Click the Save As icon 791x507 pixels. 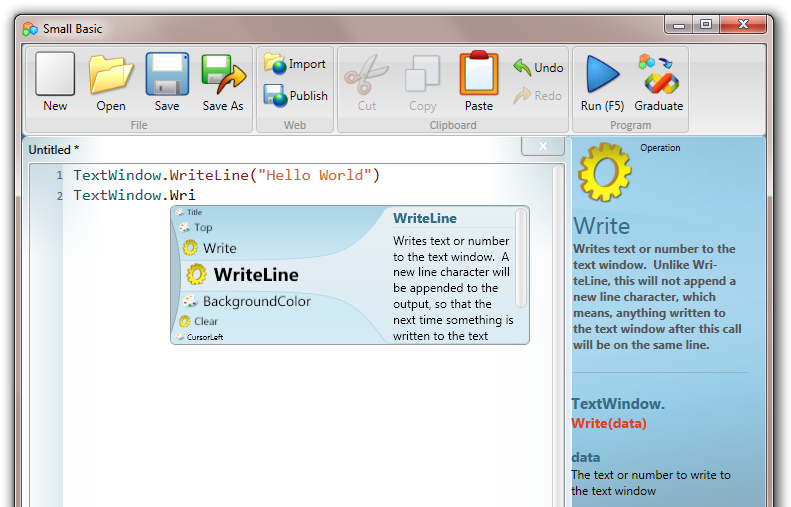[x=223, y=74]
